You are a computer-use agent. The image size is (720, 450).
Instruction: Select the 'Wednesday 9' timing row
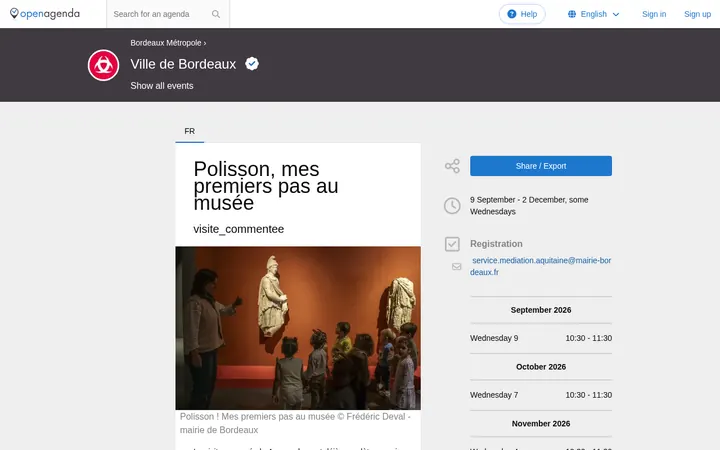(540, 338)
